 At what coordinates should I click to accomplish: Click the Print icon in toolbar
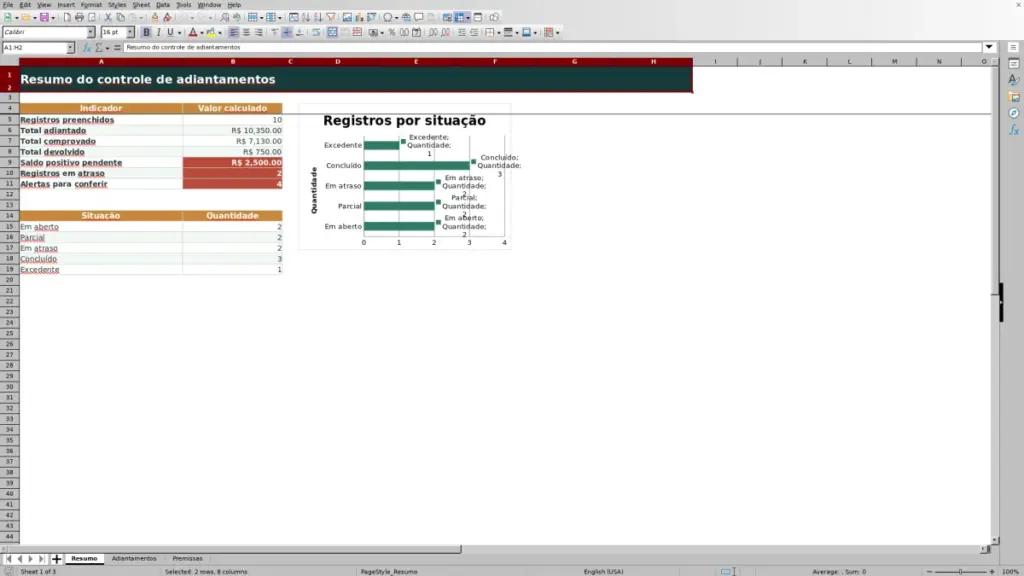point(79,18)
